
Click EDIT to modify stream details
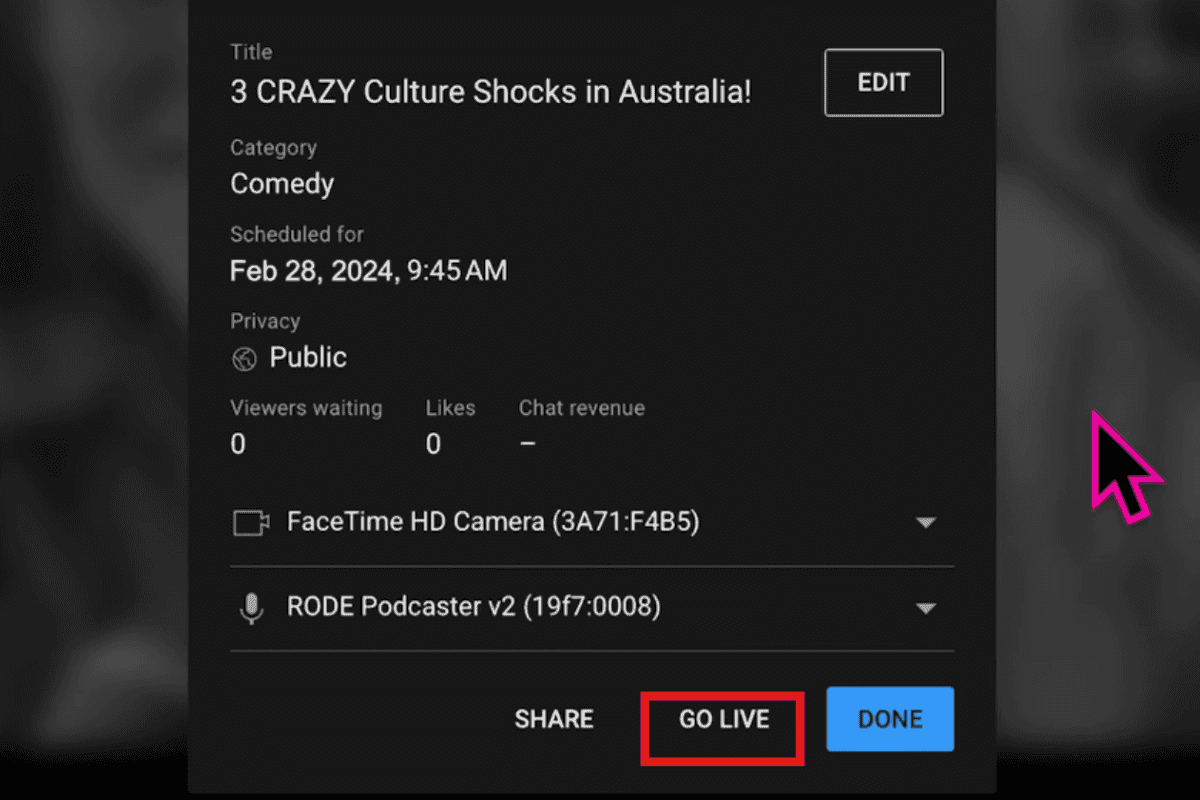[883, 82]
